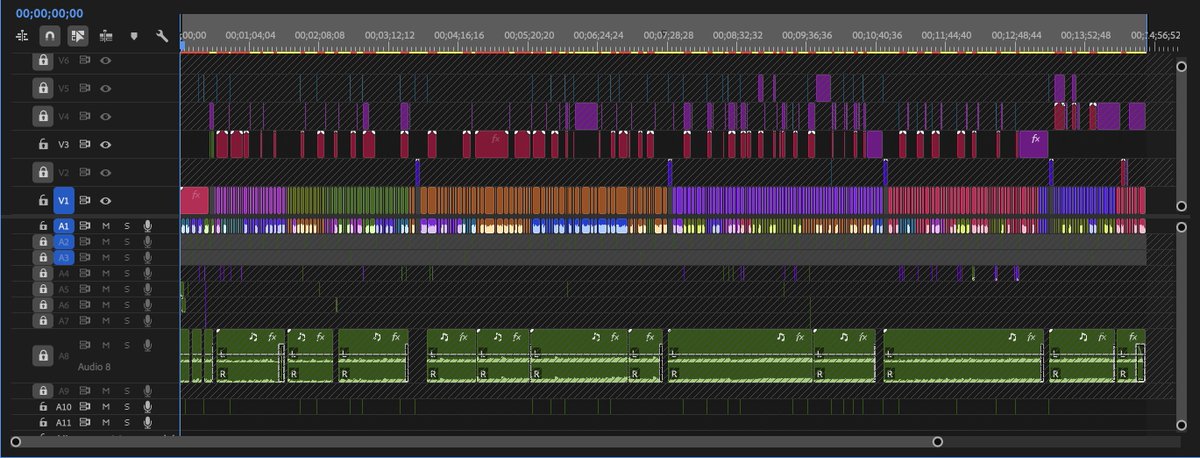
Task: Solo audio track A1
Action: 126,226
